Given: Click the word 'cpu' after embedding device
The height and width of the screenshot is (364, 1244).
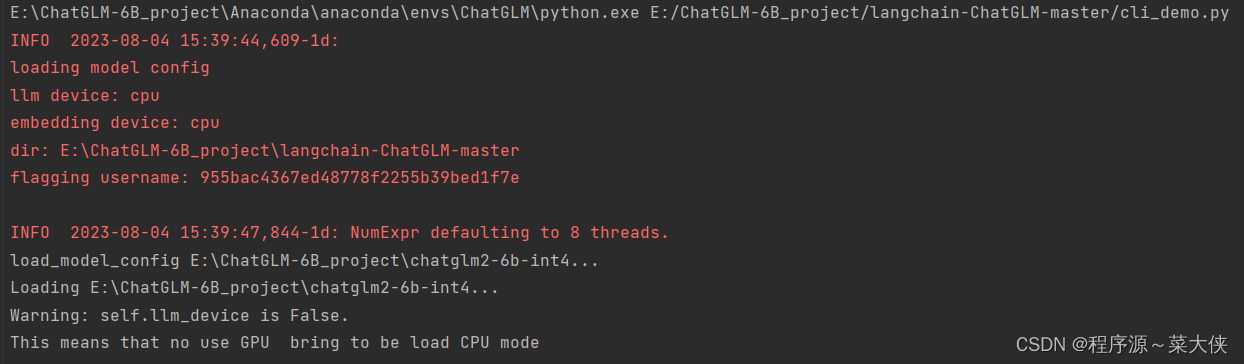Looking at the screenshot, I should (204, 123).
